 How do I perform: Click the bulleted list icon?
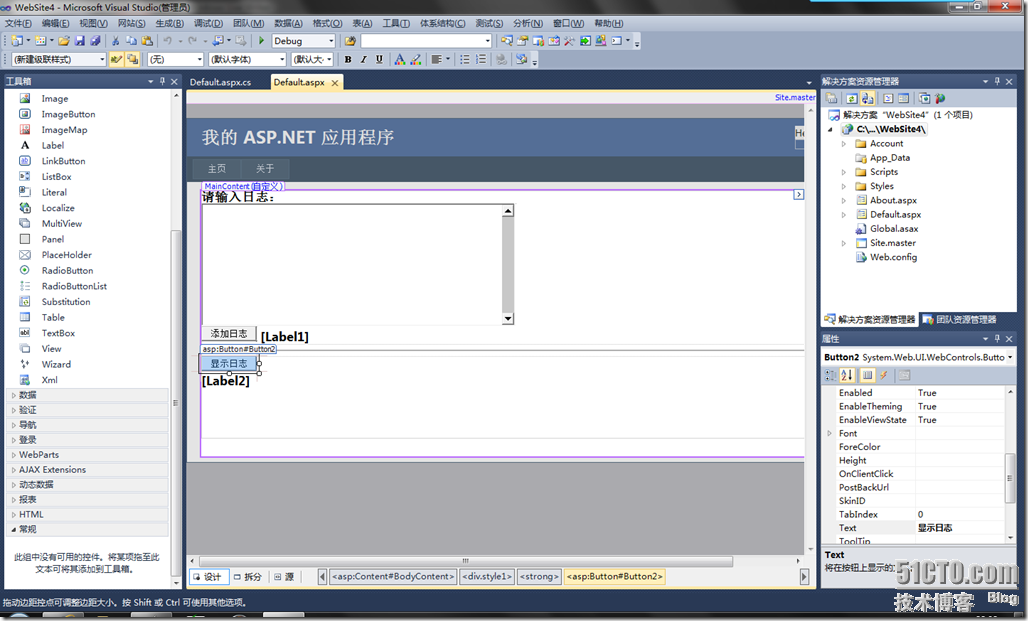(x=464, y=59)
